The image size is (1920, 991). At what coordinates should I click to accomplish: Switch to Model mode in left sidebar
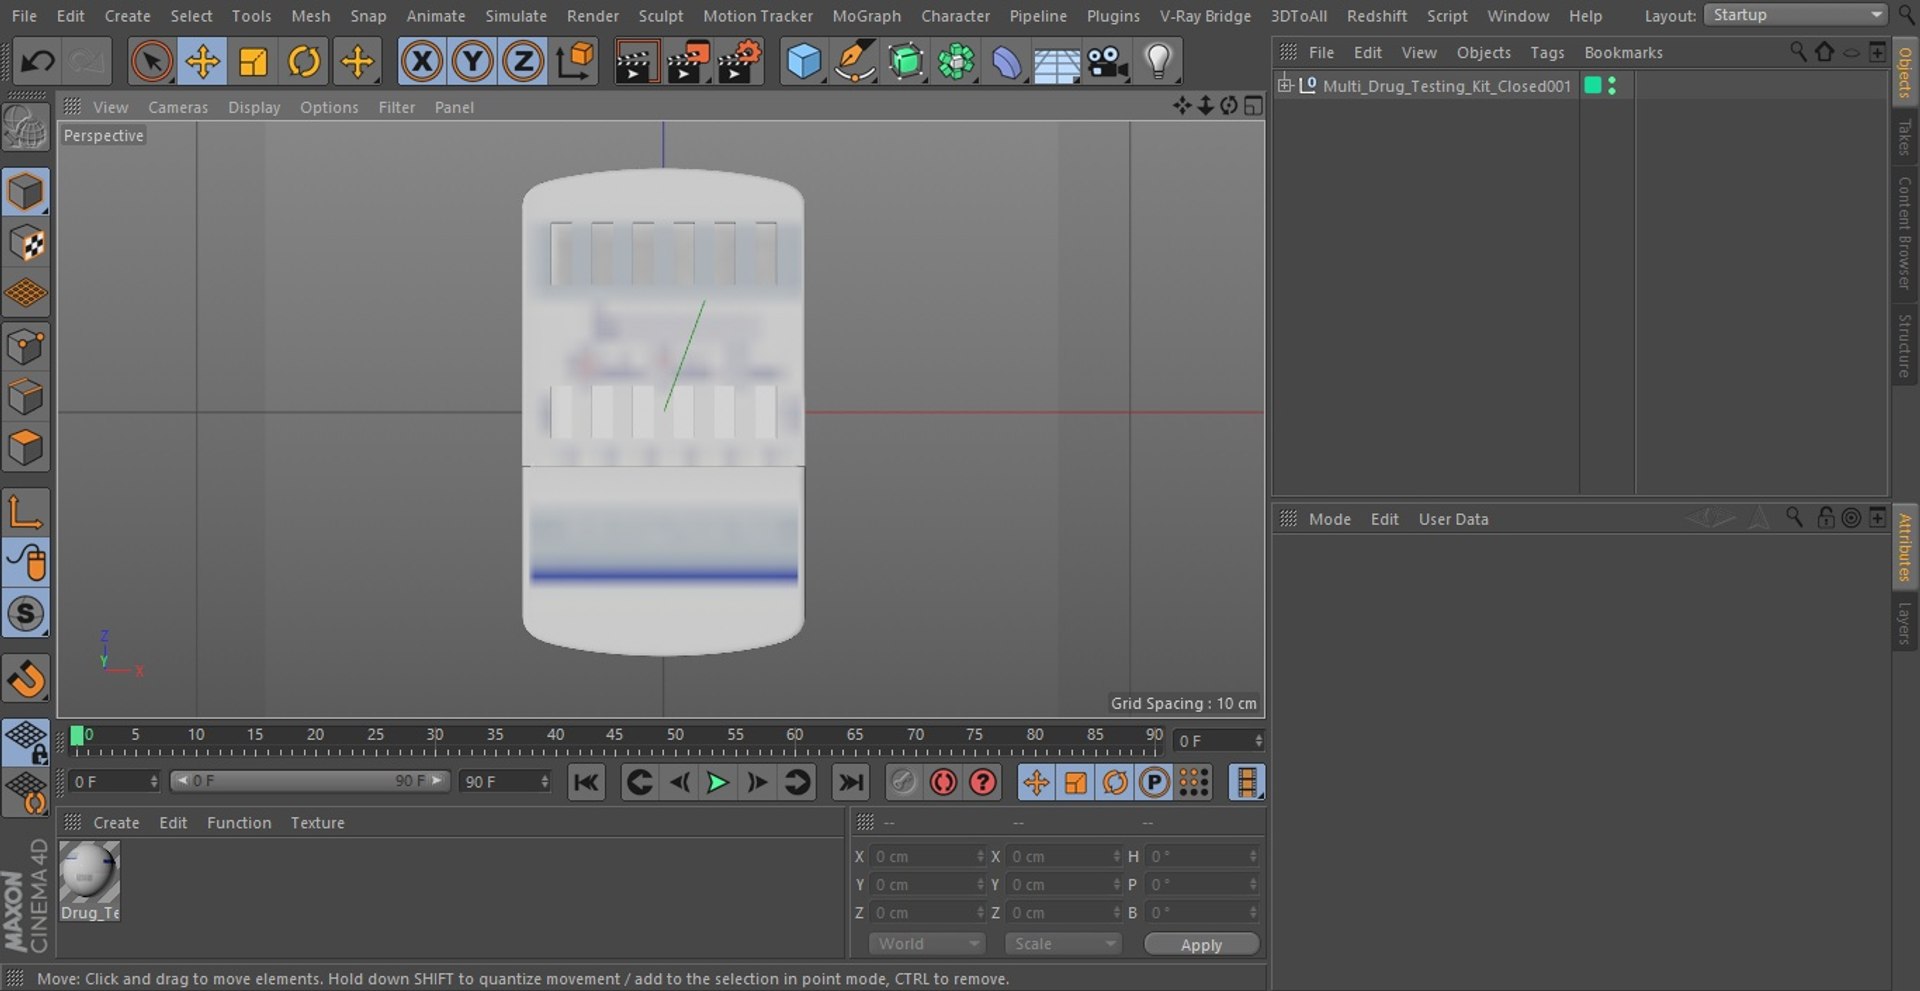26,192
